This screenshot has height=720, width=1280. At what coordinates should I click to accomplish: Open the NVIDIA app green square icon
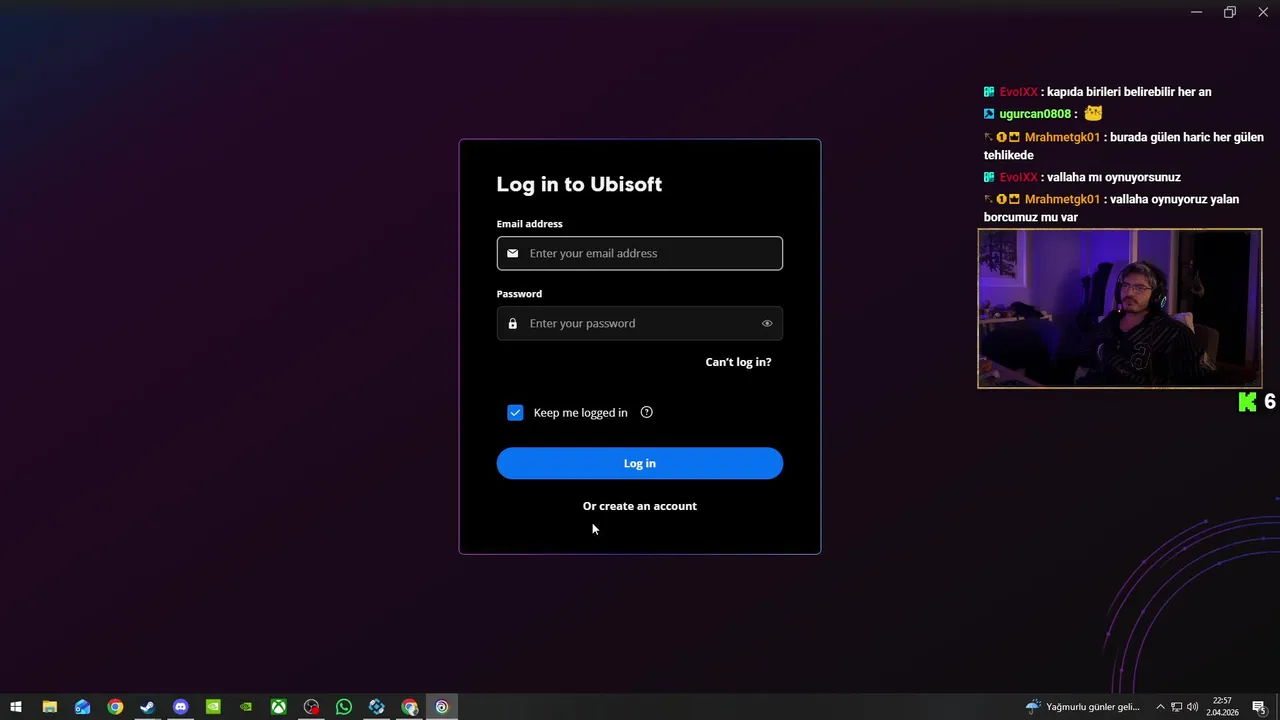(213, 707)
